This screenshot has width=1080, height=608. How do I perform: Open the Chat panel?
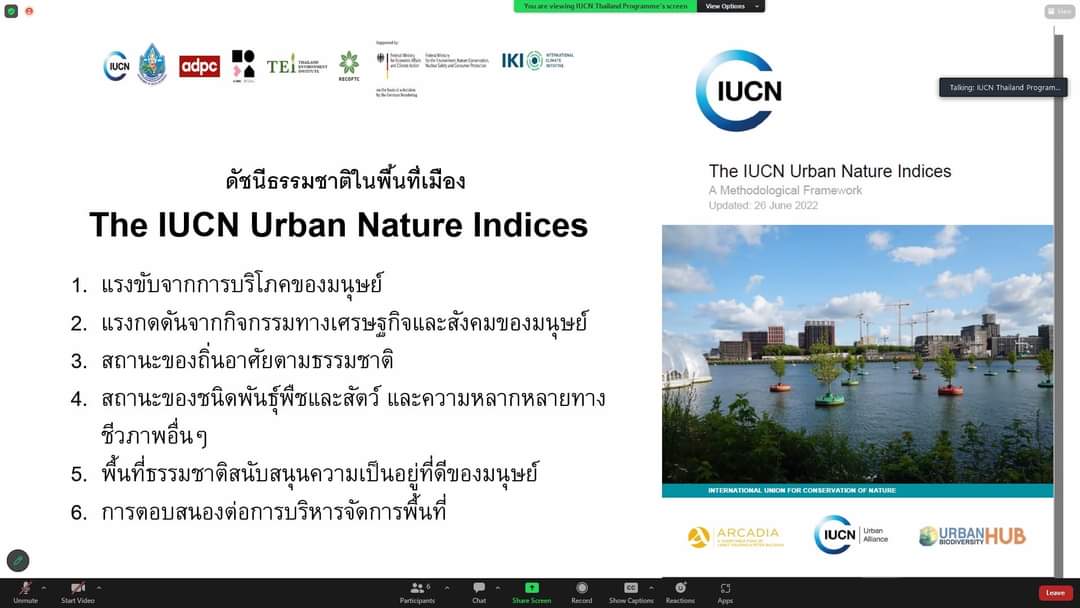coord(479,591)
